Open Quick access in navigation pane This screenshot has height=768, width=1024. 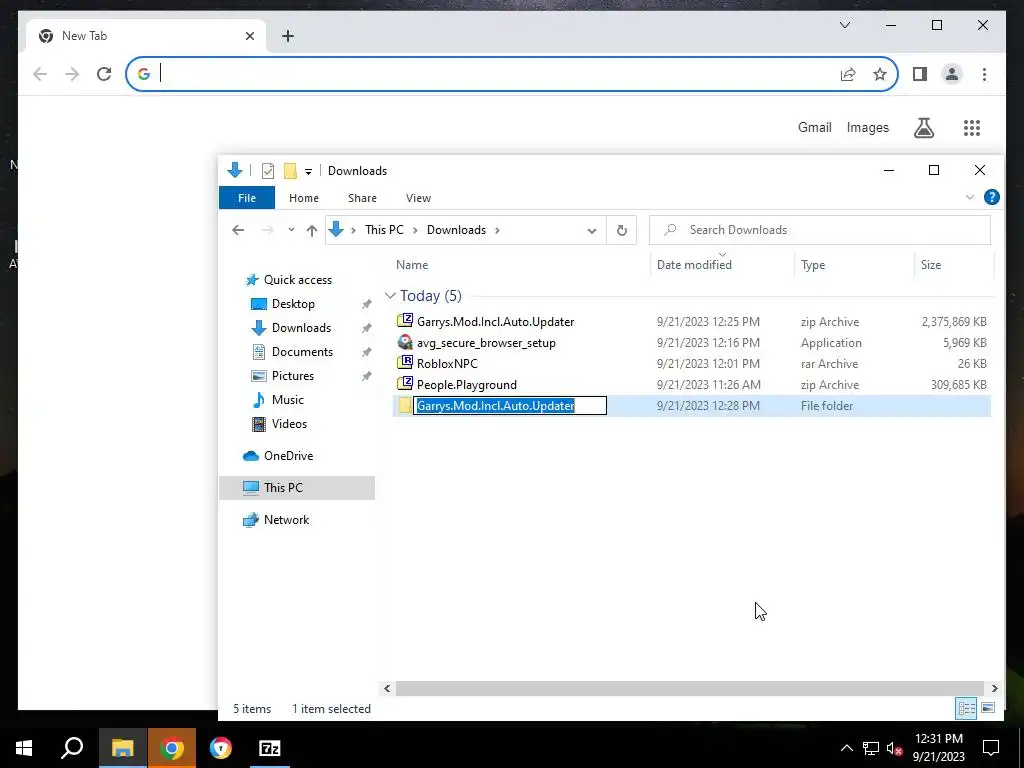pyautogui.click(x=297, y=280)
